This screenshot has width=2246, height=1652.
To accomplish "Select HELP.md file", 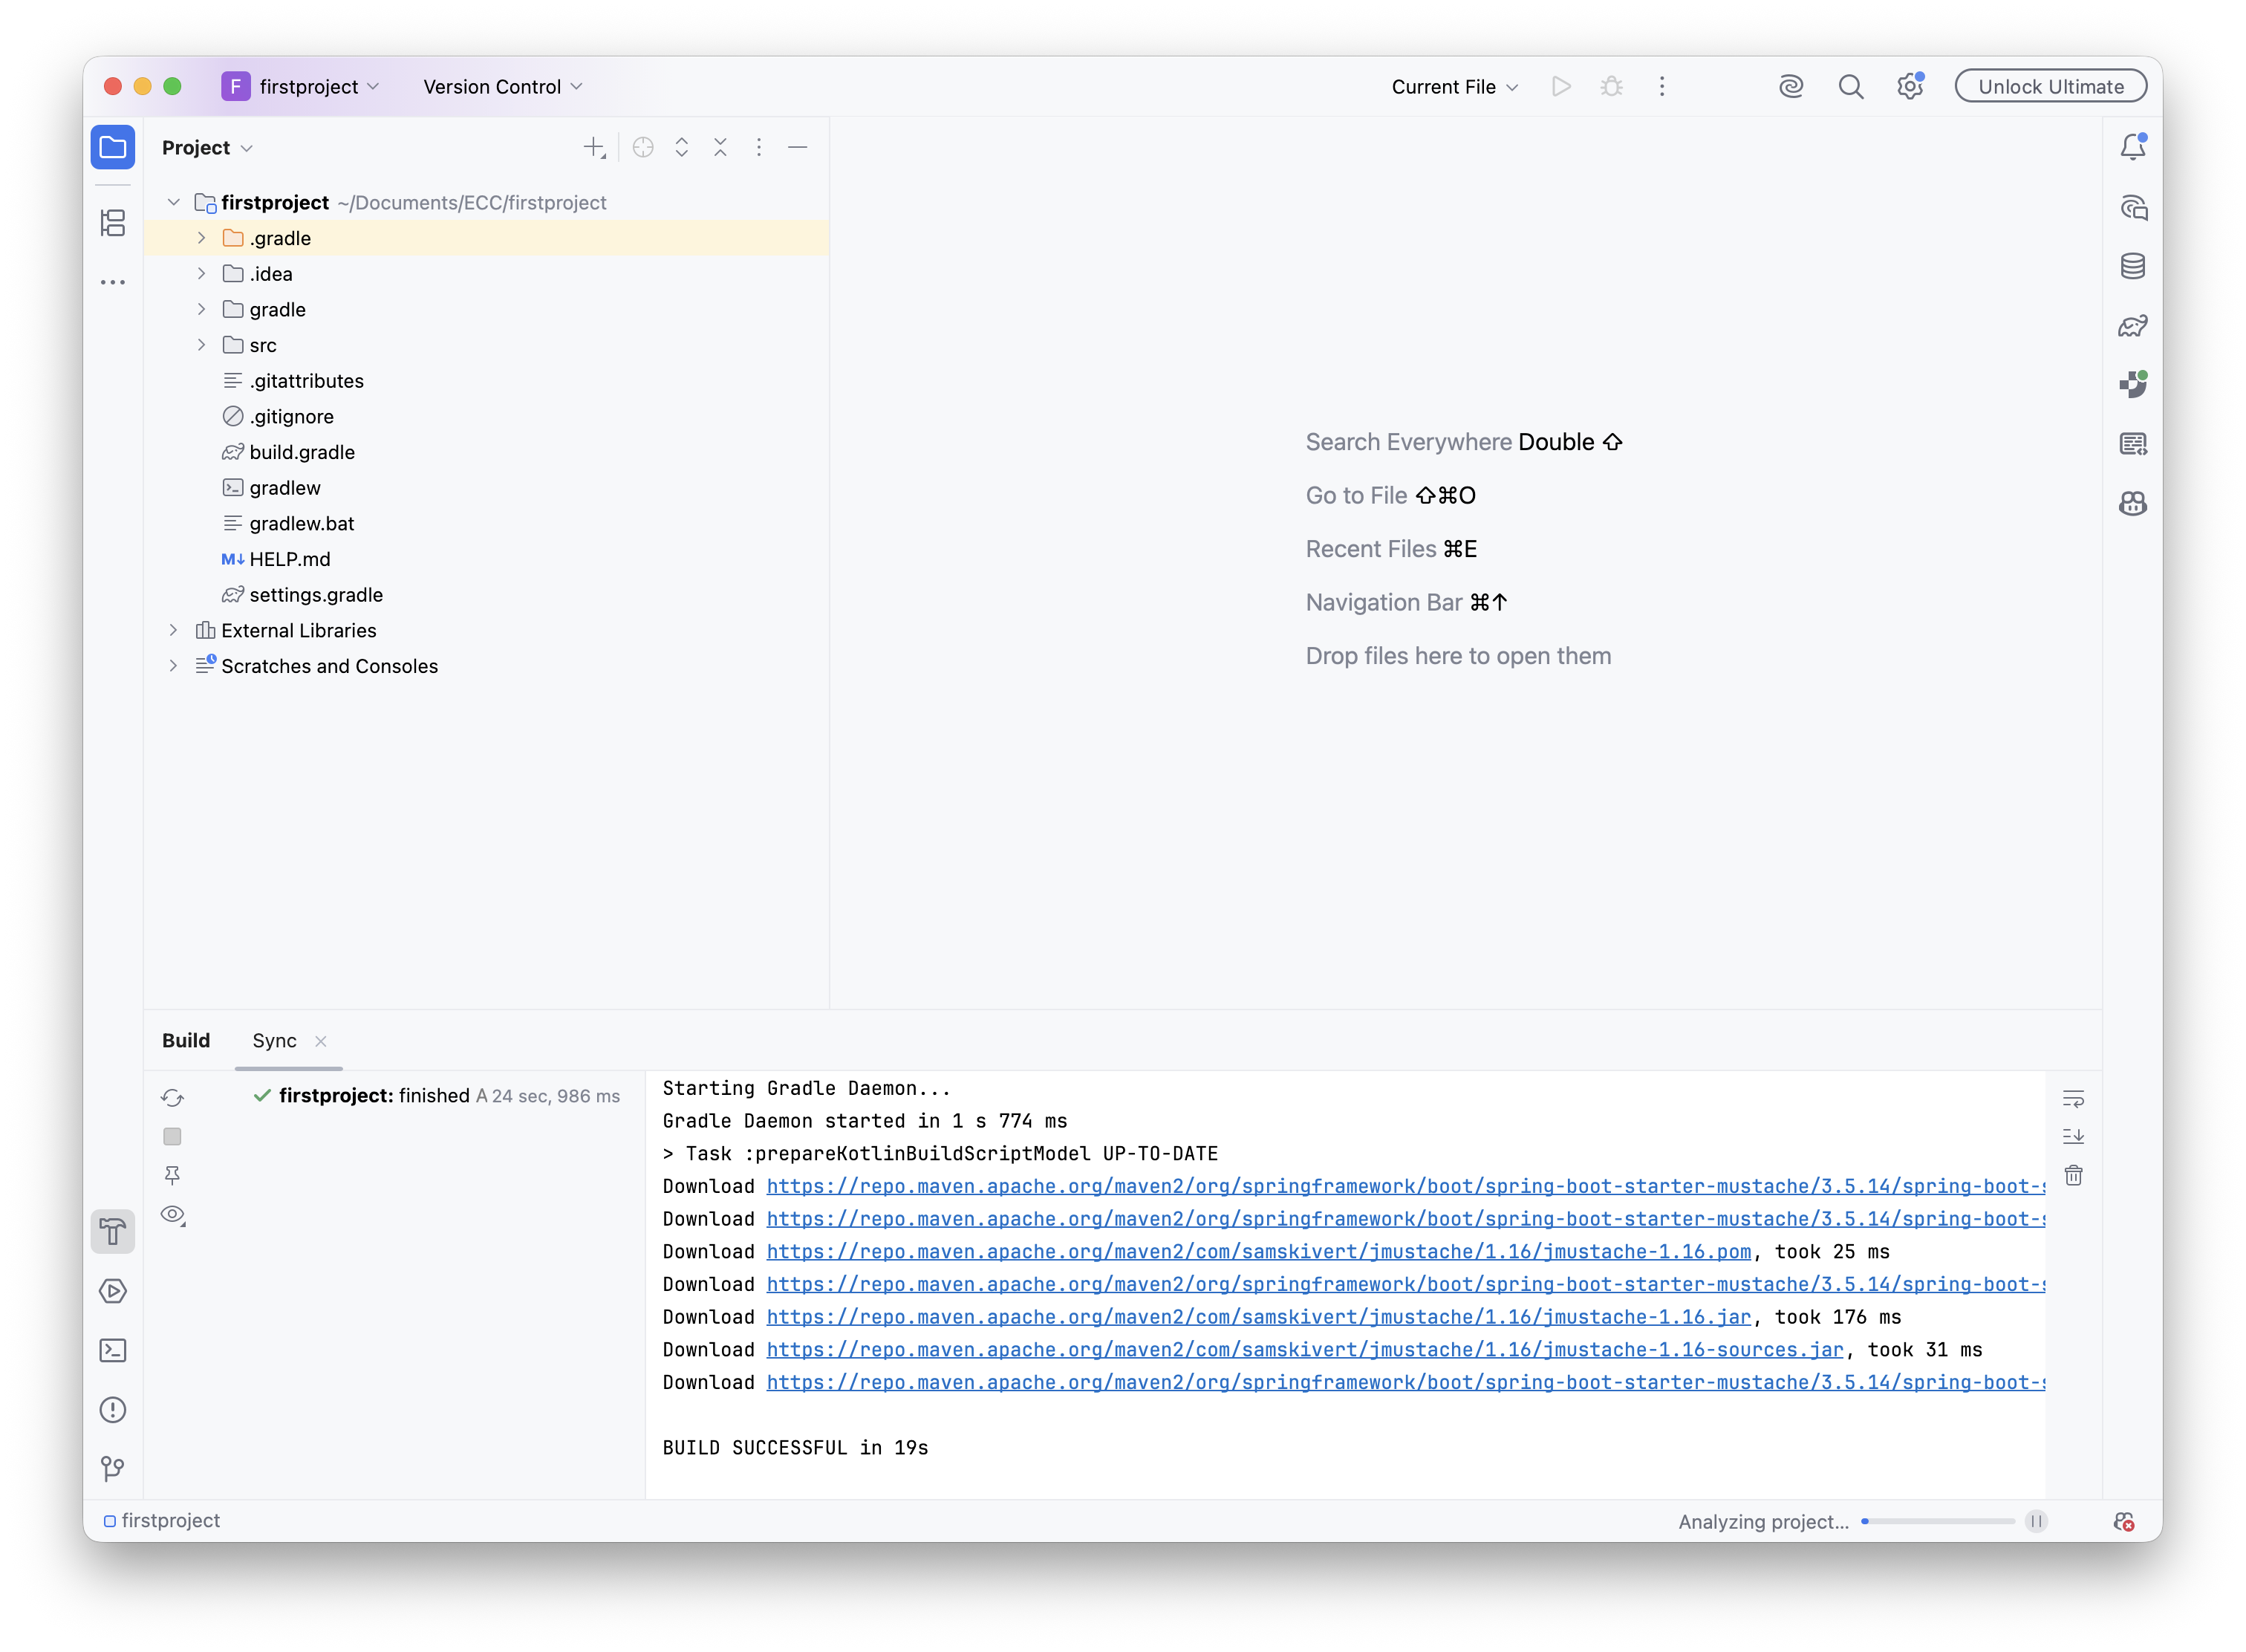I will pos(290,560).
